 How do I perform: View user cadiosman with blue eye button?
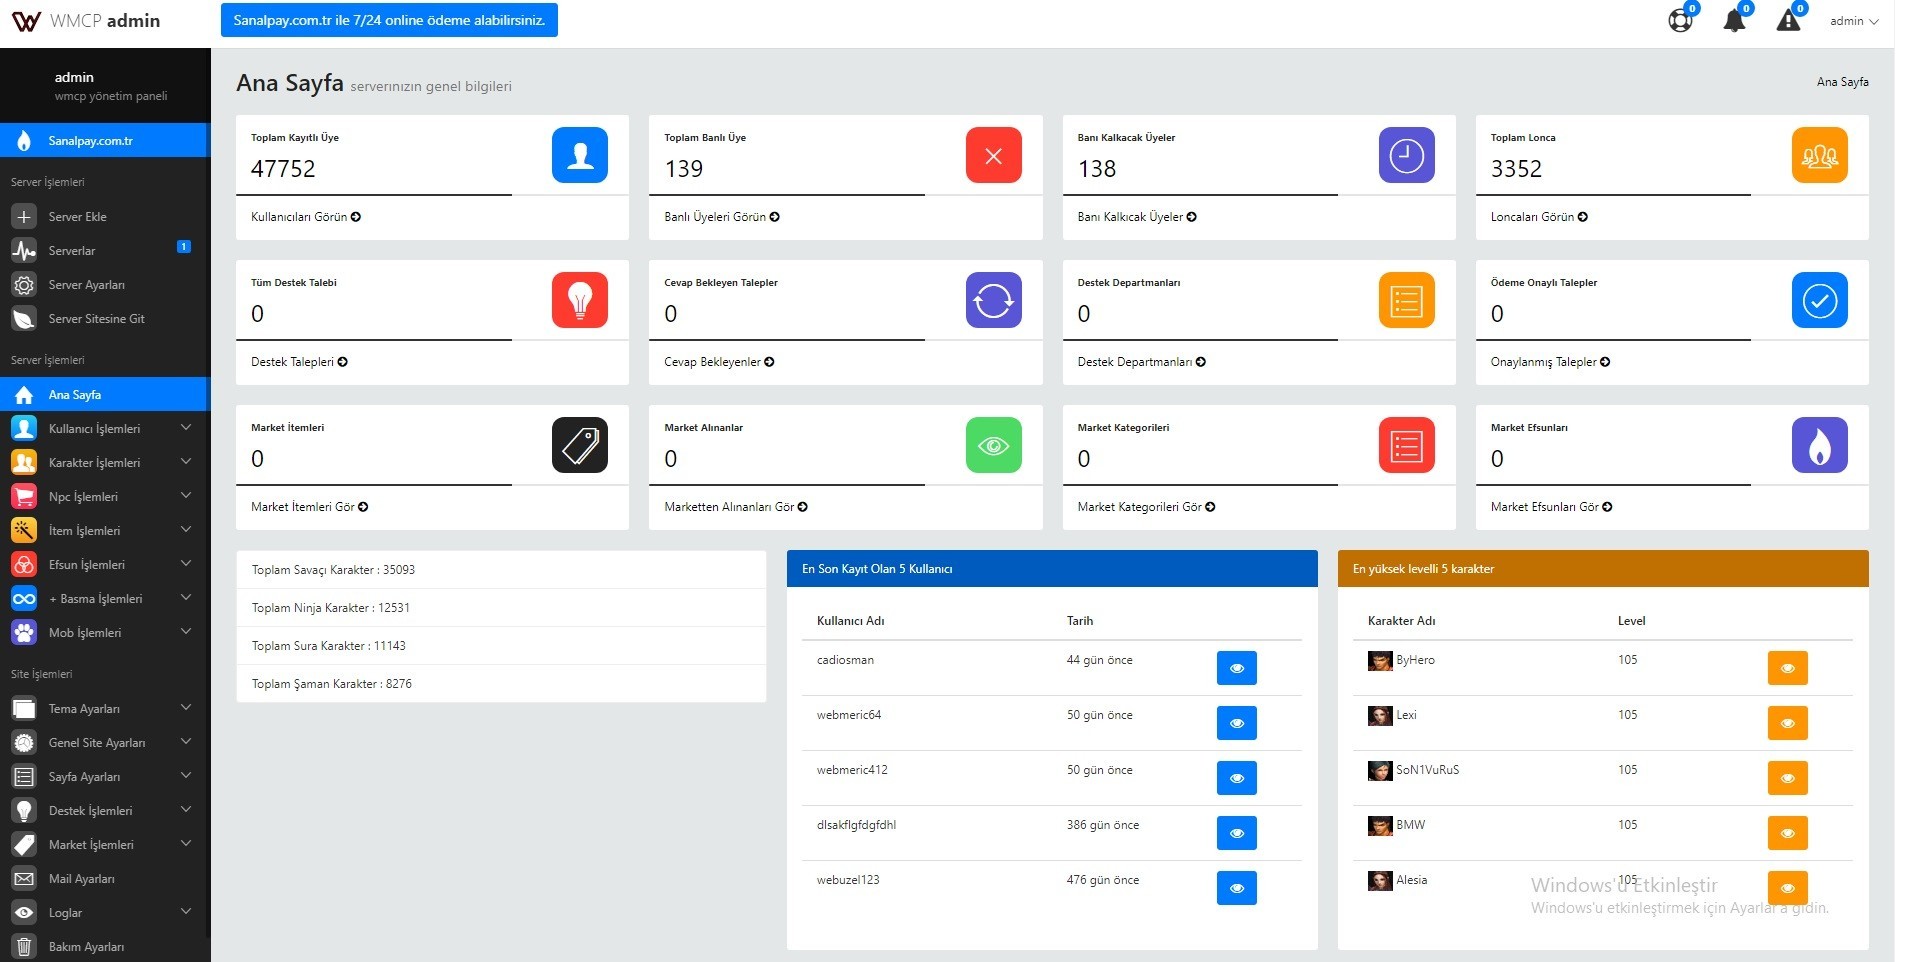pyautogui.click(x=1236, y=668)
